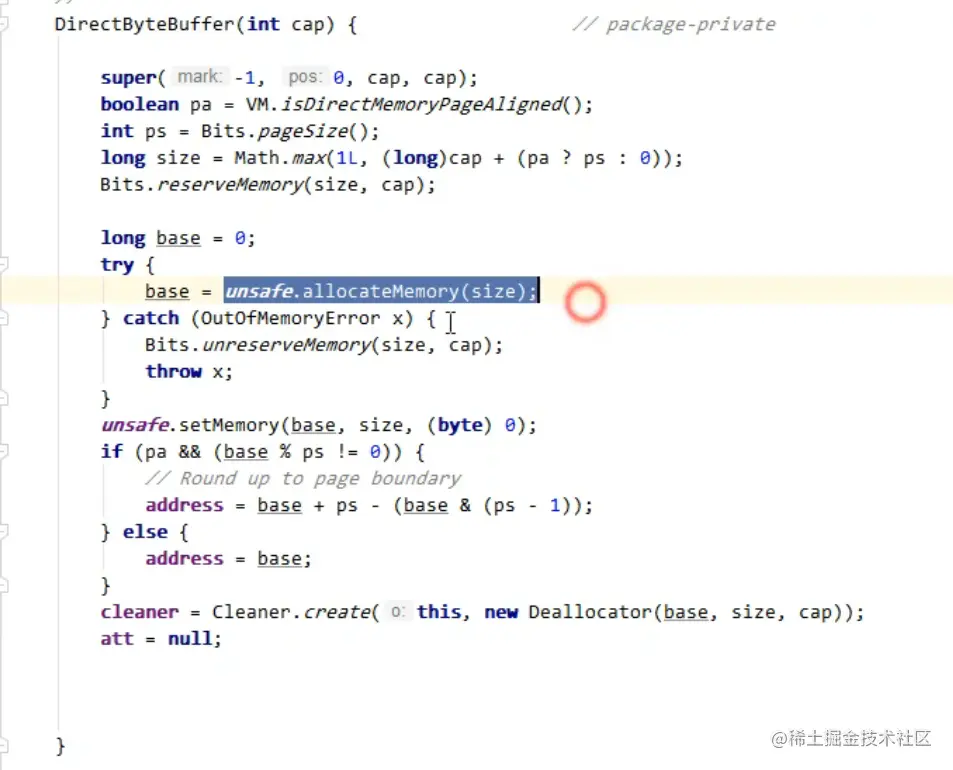Click 'address' in 'address = base;'
The height and width of the screenshot is (770, 953).
(185, 559)
